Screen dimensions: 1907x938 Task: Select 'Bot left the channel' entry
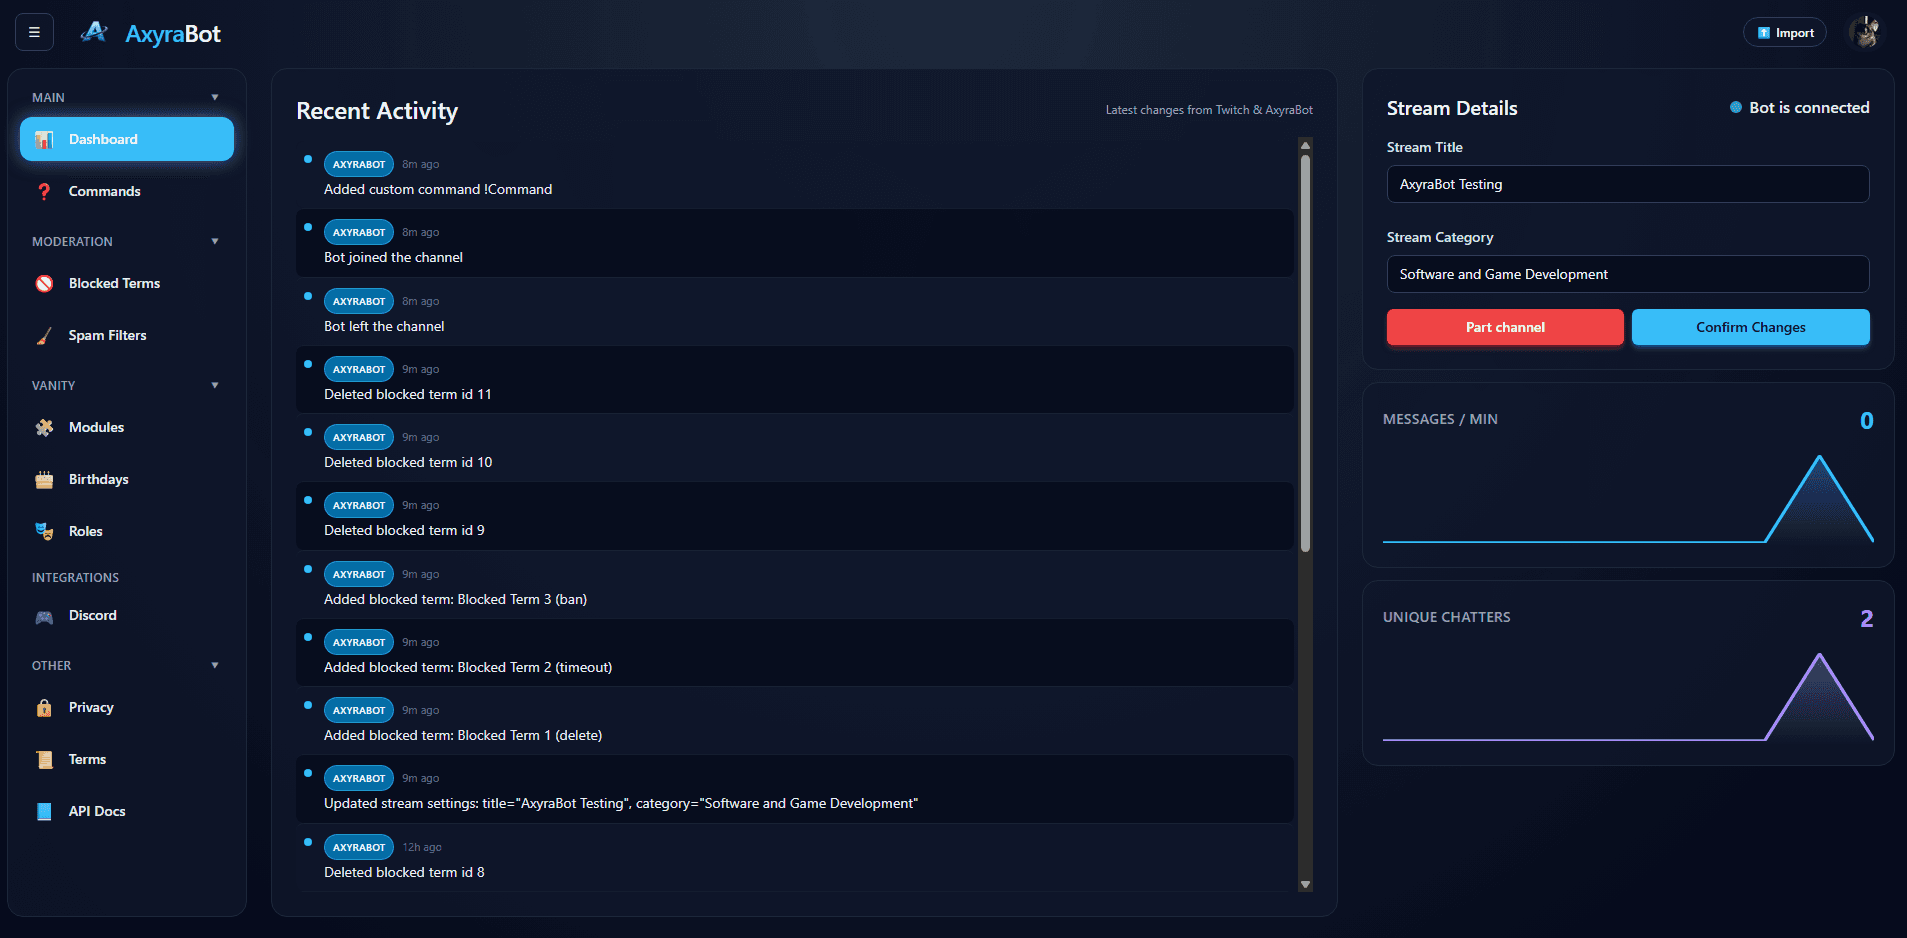(x=795, y=312)
